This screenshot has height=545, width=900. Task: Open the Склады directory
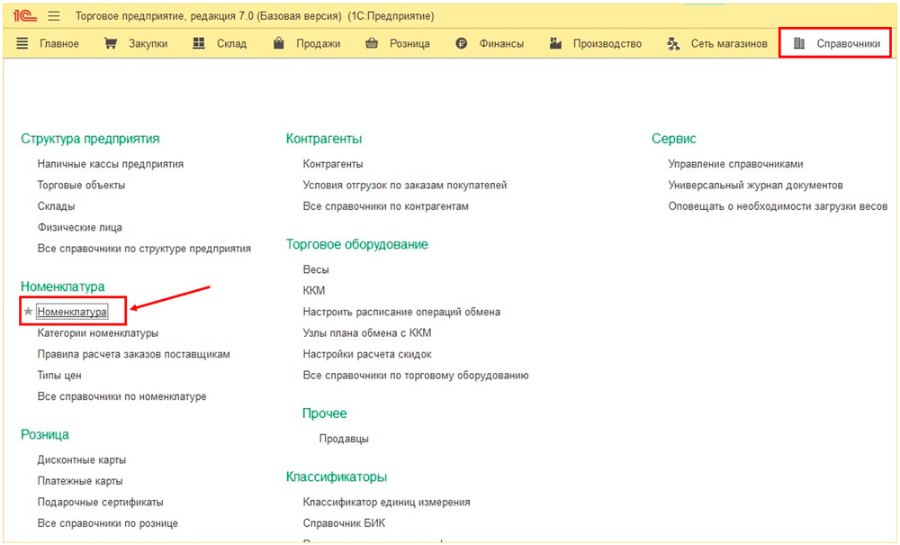(x=56, y=207)
